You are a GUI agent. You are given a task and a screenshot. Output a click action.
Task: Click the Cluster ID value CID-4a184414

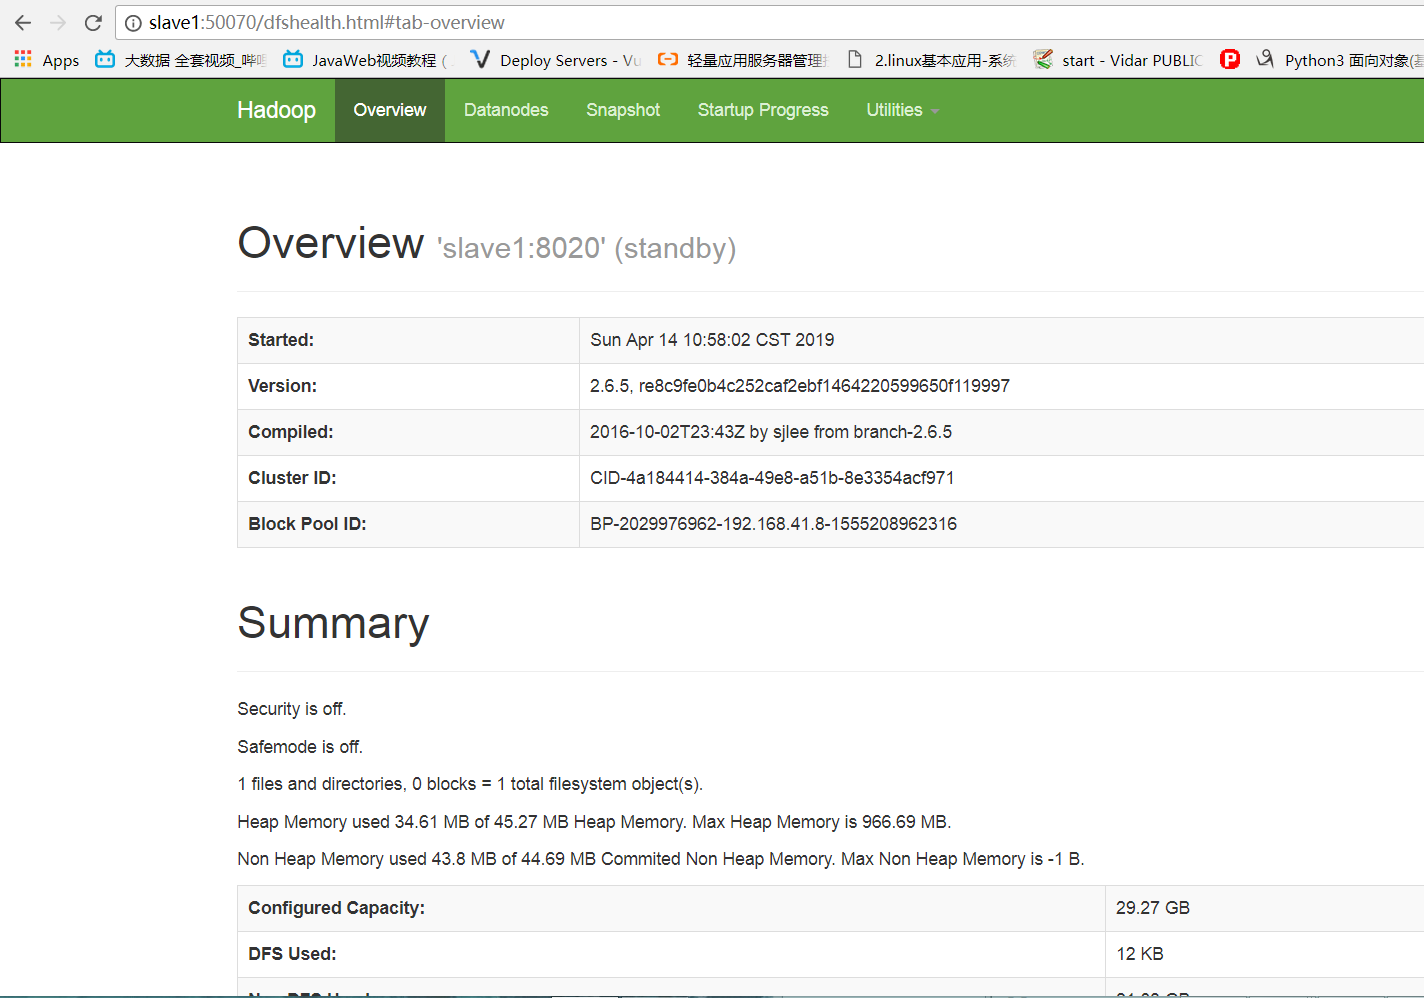coord(772,478)
